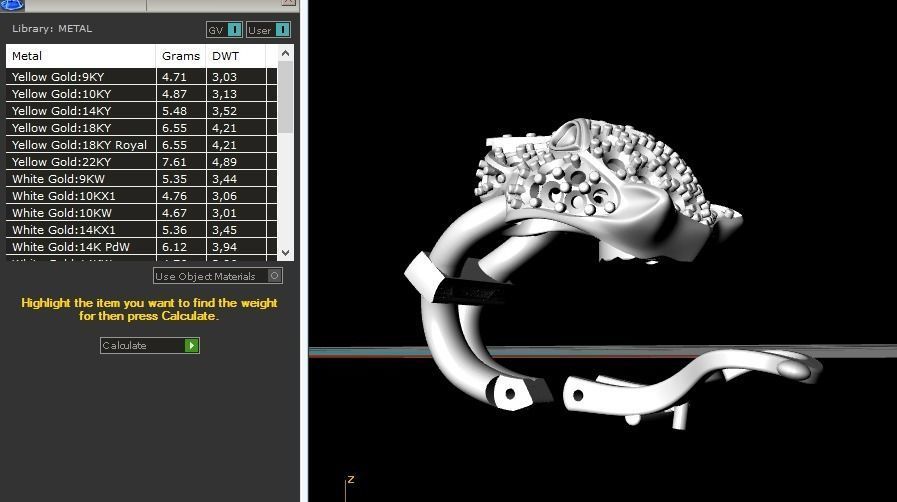Select White Gold:9KW row
The width and height of the screenshot is (897, 502).
pos(80,179)
